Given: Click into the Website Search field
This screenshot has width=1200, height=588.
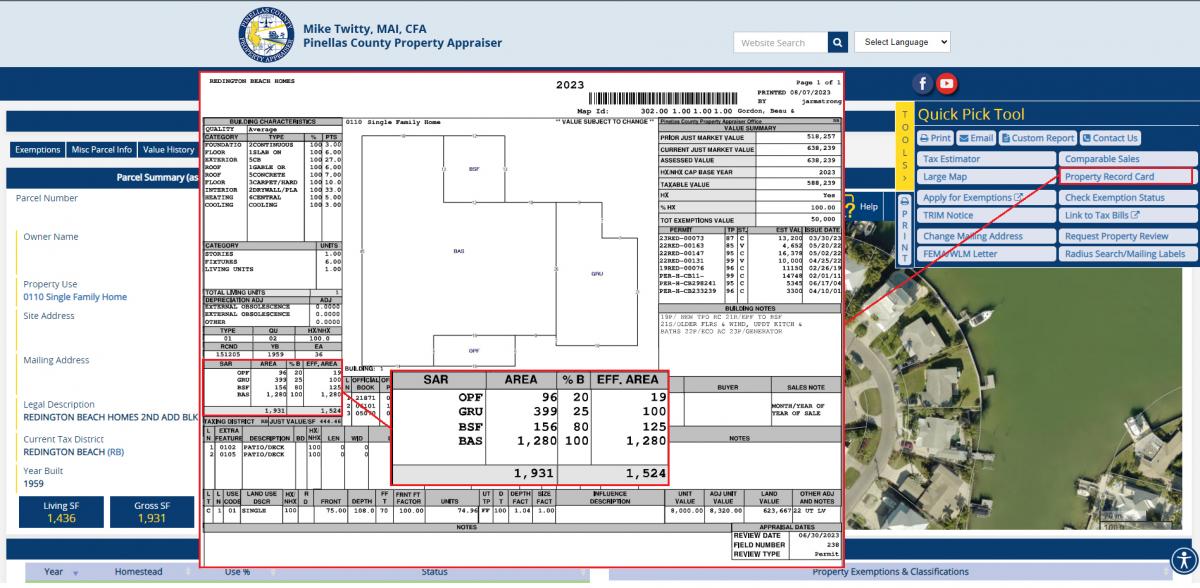Looking at the screenshot, I should point(780,43).
